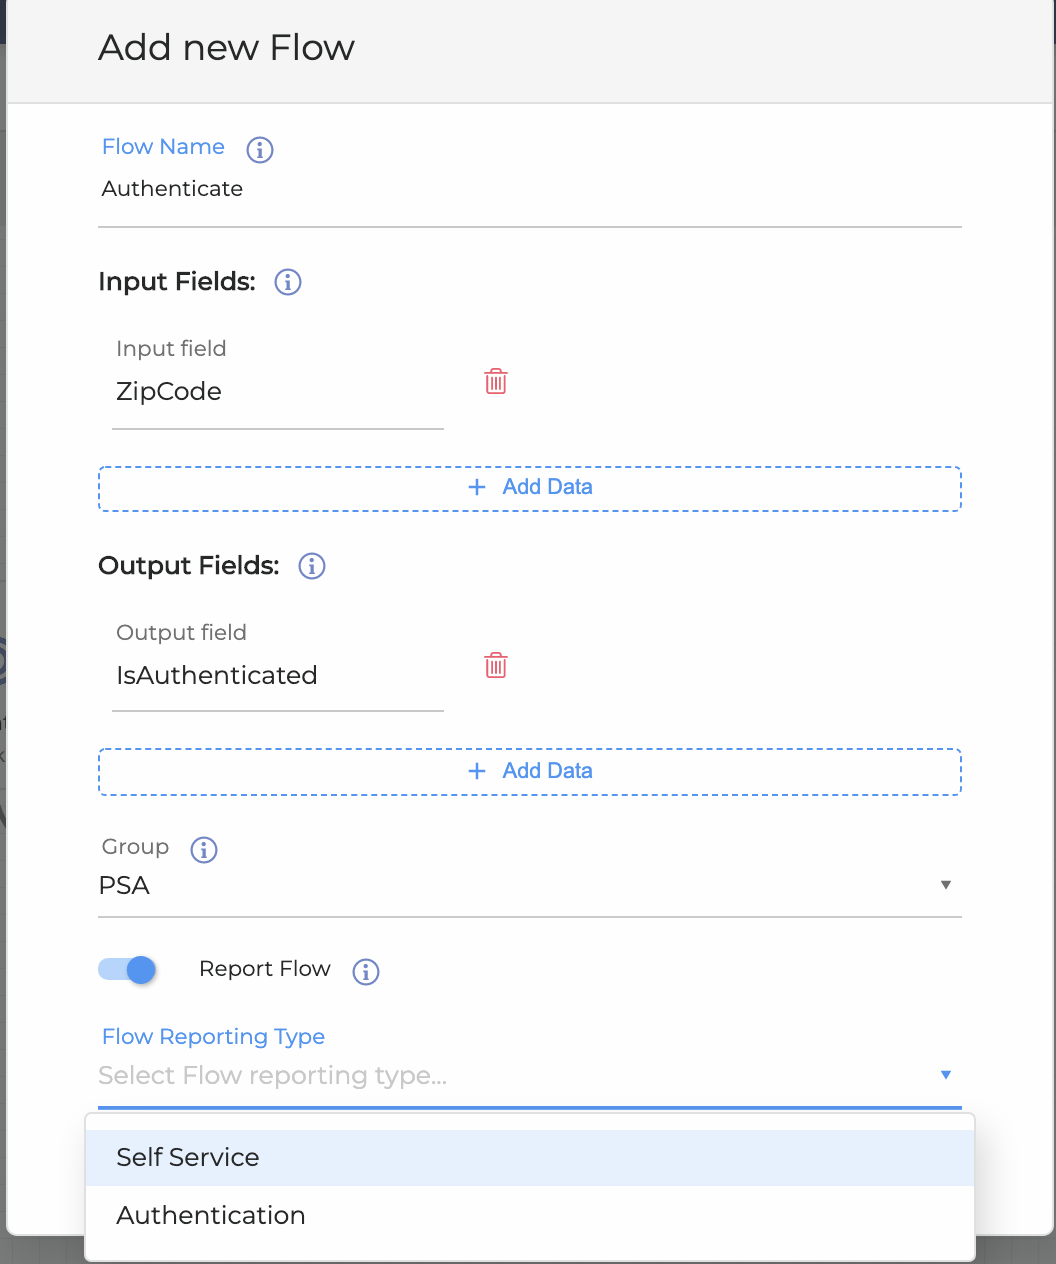Expand the Group dropdown arrow
The image size is (1056, 1264).
(945, 885)
